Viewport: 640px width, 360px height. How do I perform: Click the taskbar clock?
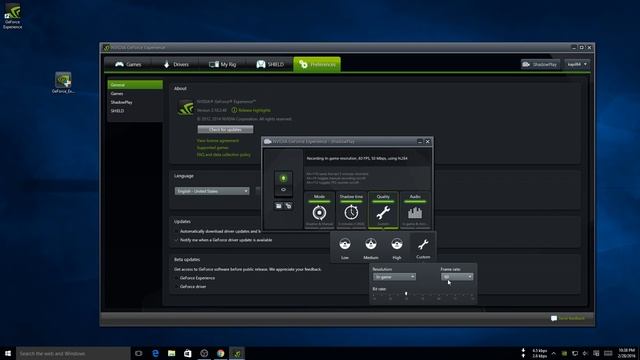pos(627,353)
